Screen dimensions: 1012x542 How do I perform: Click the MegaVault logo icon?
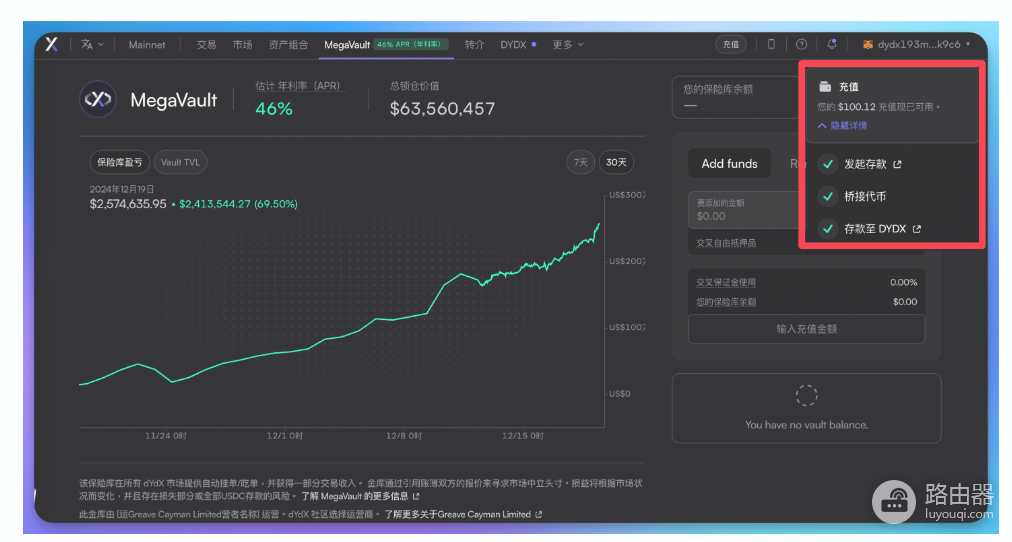[97, 99]
